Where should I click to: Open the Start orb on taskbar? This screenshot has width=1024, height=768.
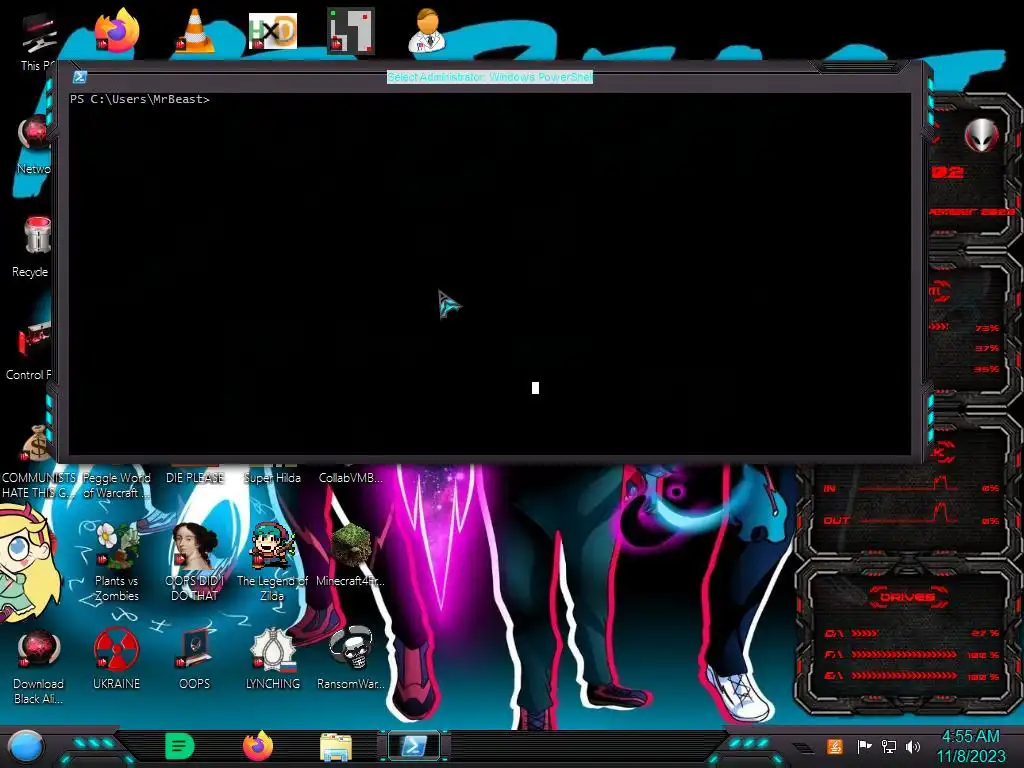[26, 746]
